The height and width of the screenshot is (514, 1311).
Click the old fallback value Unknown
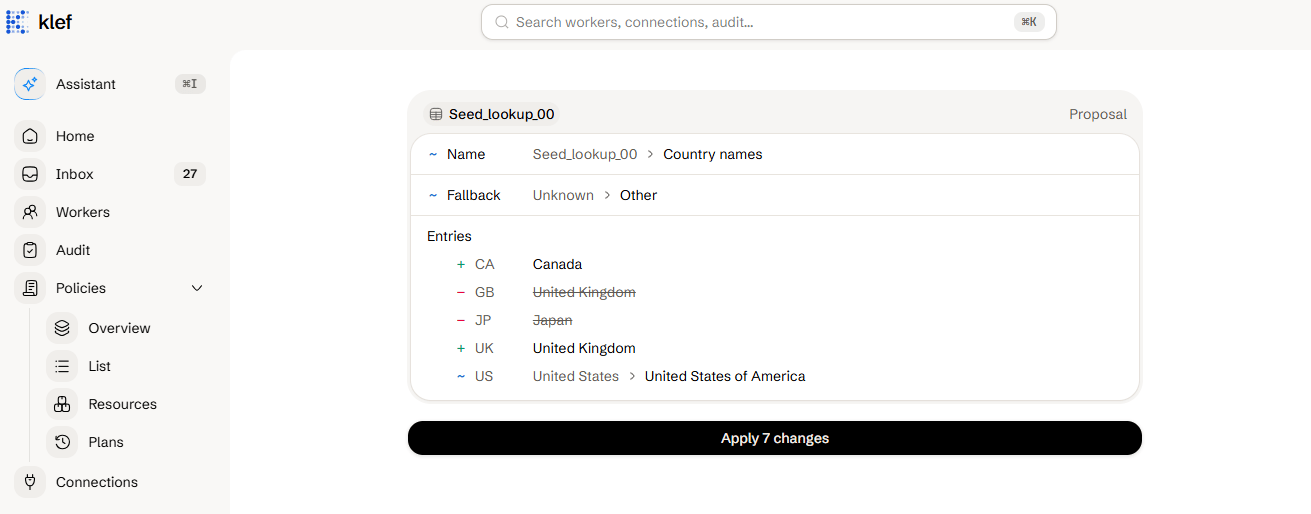563,195
